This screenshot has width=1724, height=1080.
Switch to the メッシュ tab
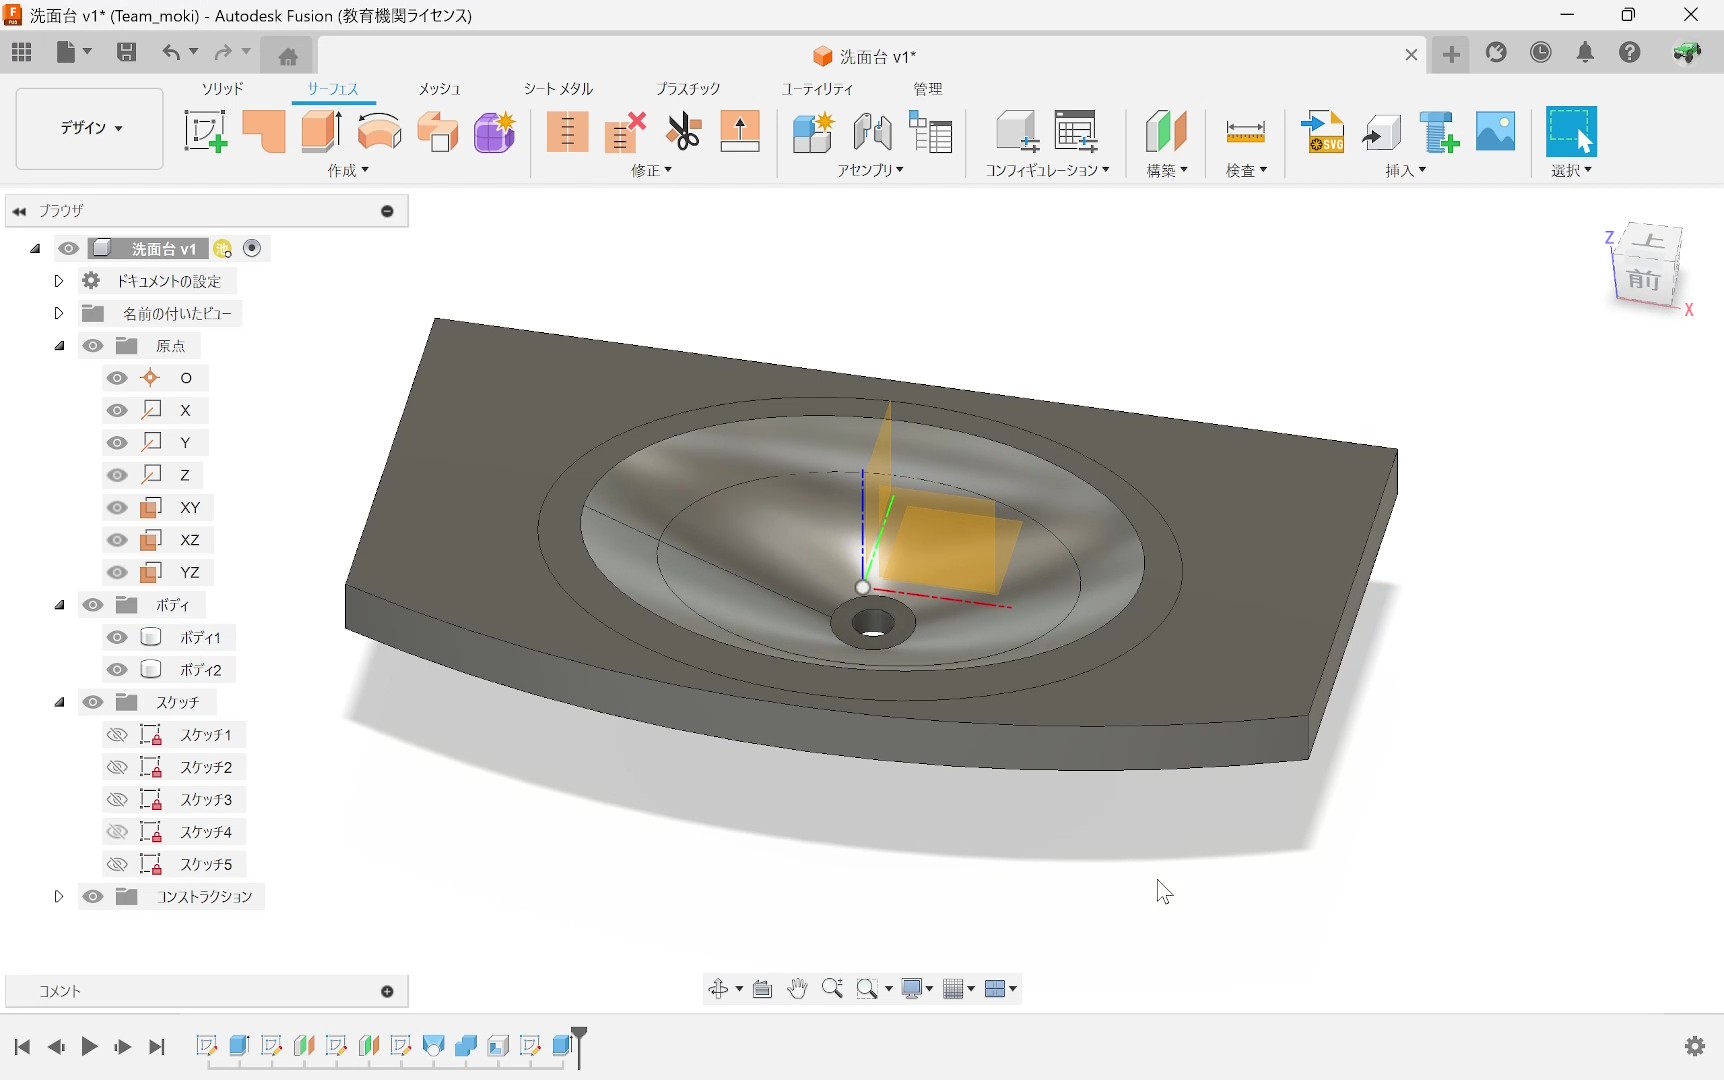(x=439, y=89)
